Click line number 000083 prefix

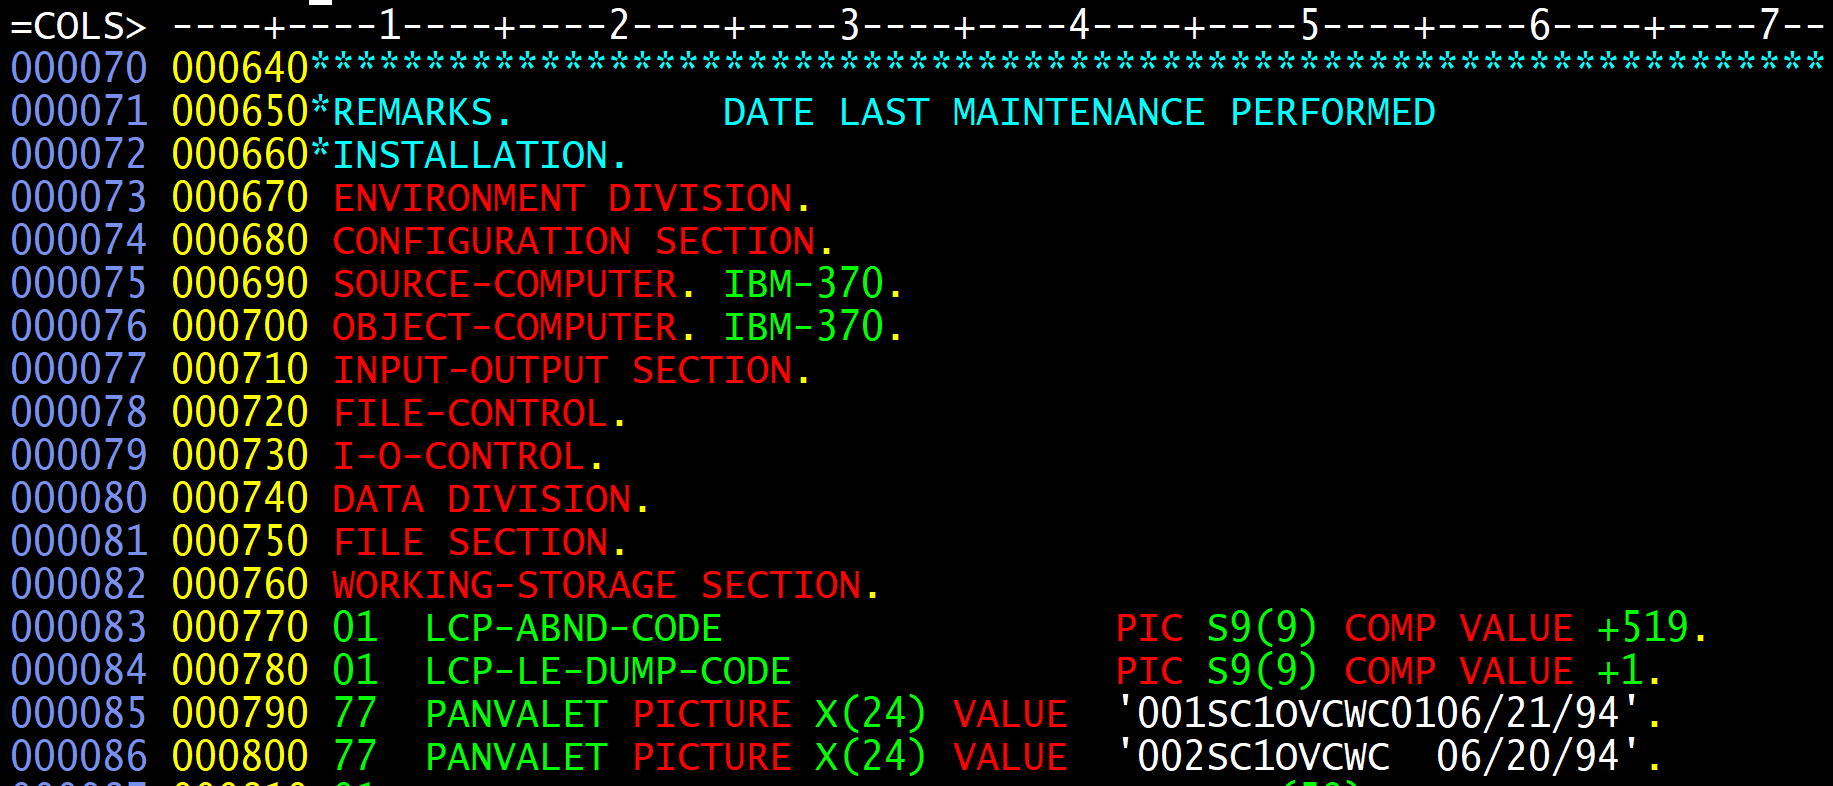point(79,628)
